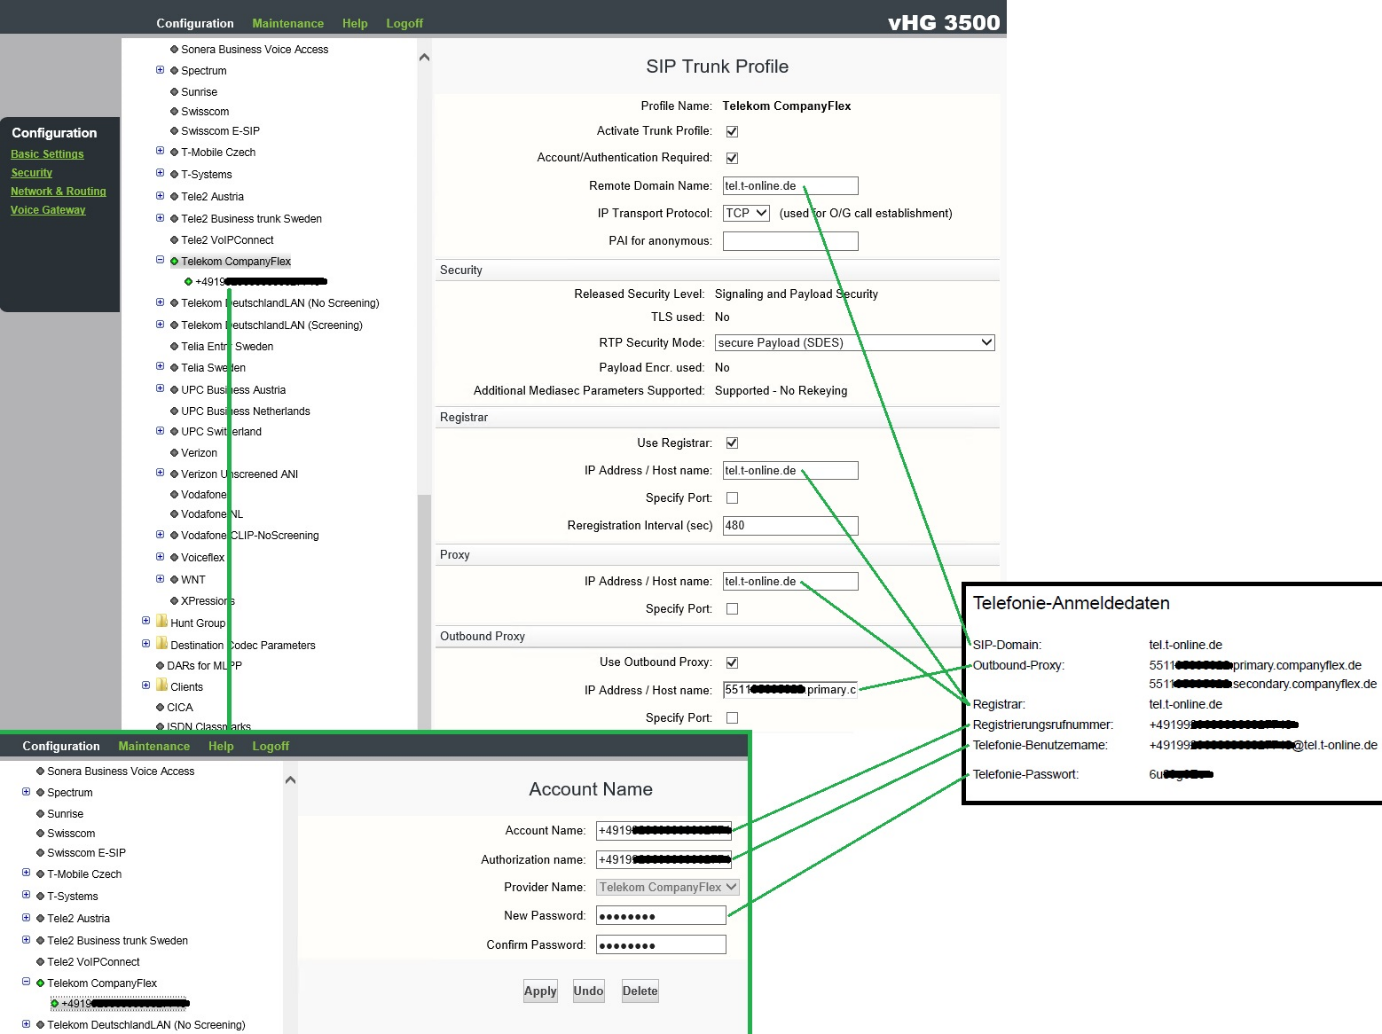
Task: Enable Specify Port under the Proxy section
Action: [732, 609]
